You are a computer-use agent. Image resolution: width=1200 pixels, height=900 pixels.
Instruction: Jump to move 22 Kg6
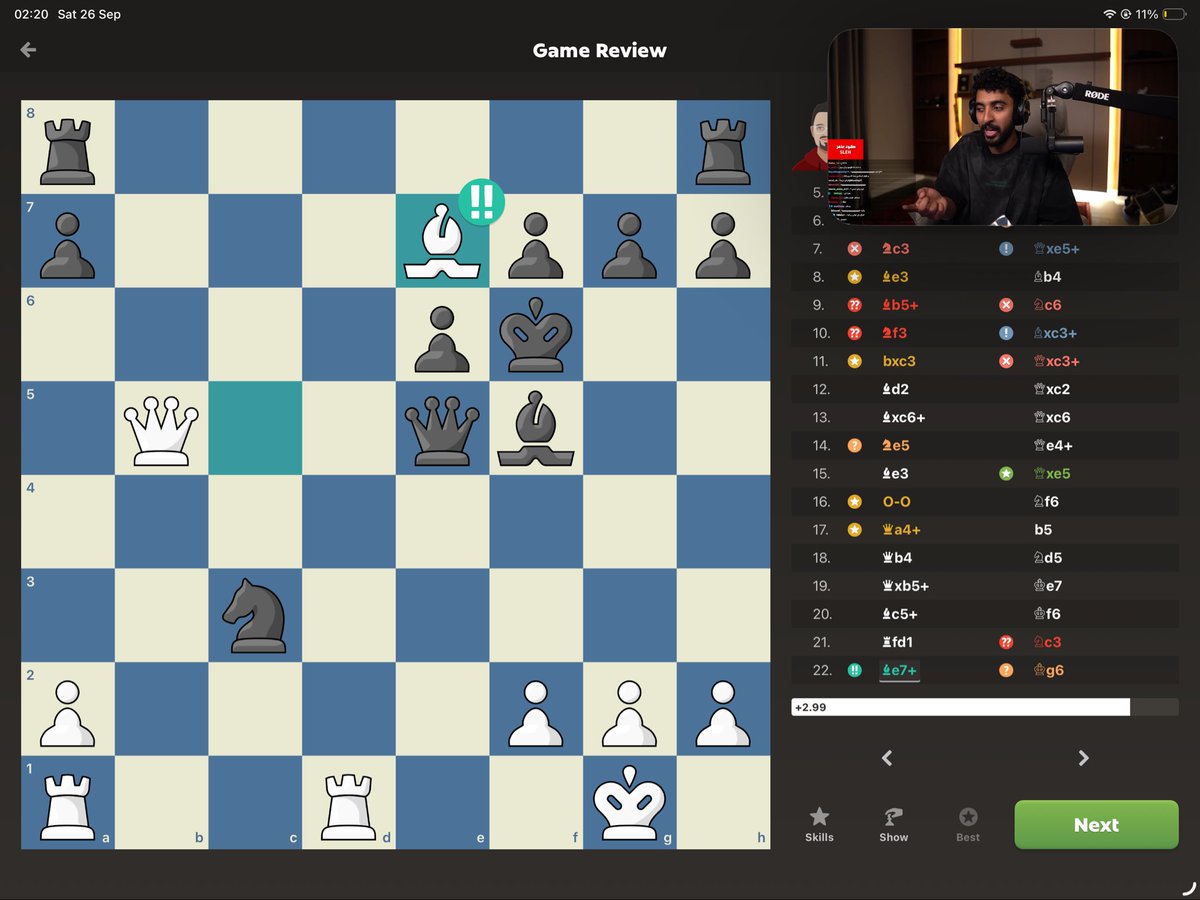(x=1048, y=670)
